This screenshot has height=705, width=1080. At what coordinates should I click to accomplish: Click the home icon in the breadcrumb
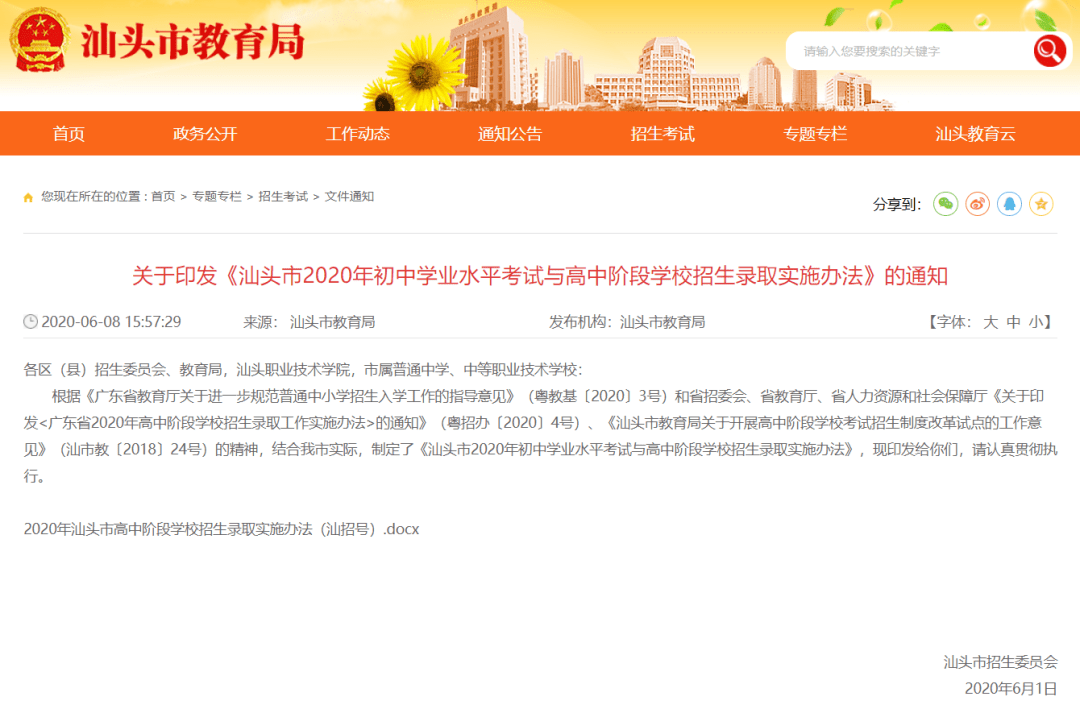coord(27,197)
